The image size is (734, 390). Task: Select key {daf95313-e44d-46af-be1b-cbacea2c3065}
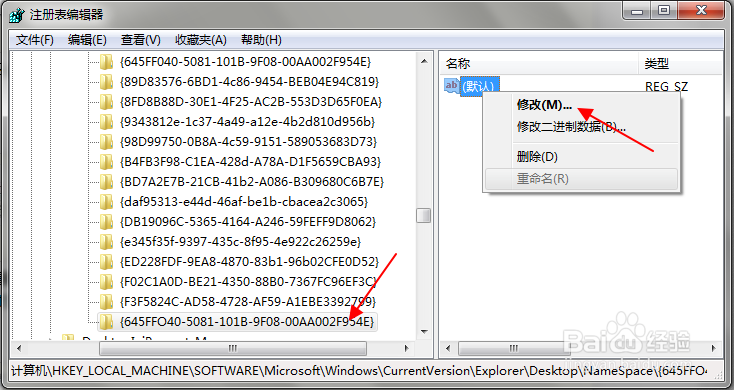(244, 202)
